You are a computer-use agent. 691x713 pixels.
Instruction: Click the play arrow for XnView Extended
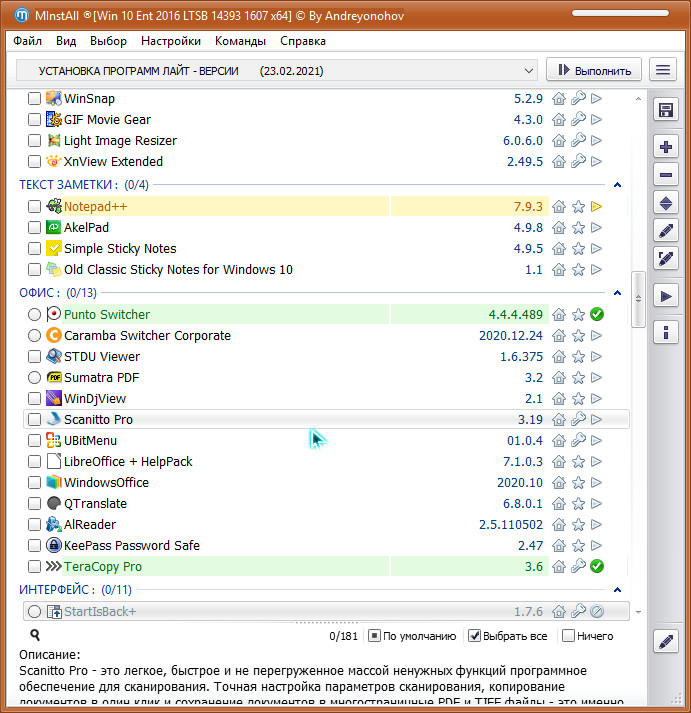click(x=596, y=161)
